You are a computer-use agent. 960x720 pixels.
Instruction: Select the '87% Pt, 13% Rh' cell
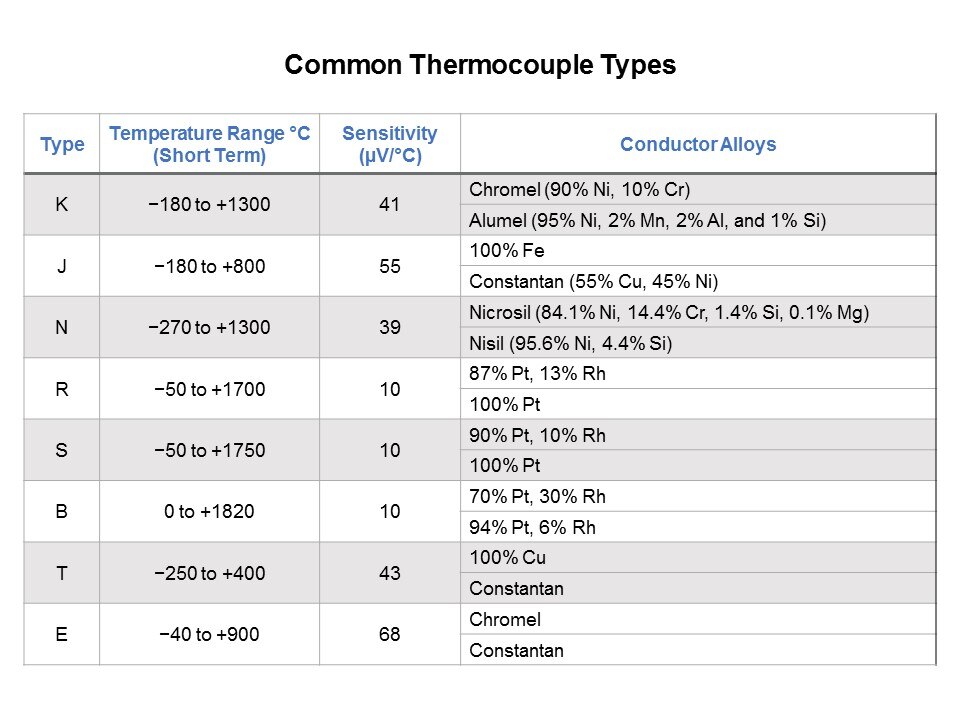[x=698, y=374]
